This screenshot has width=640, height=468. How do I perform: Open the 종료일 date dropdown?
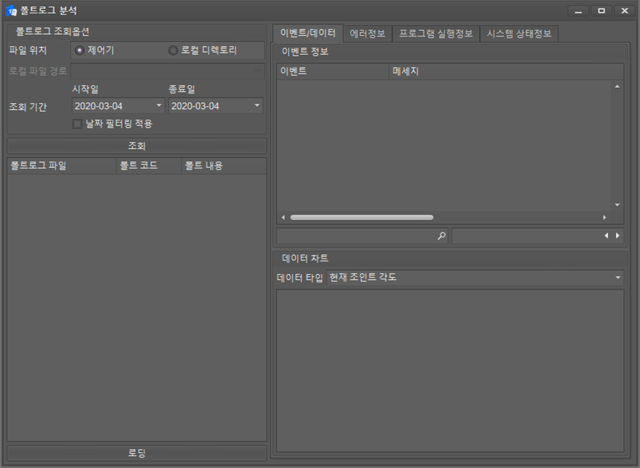(x=256, y=106)
